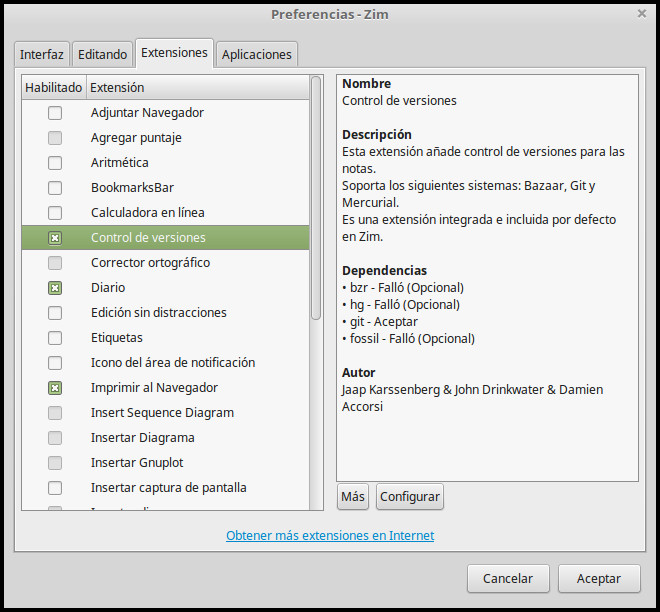The width and height of the screenshot is (660, 612).
Task: Enable Icono del área de notificación checkbox
Action: click(55, 363)
